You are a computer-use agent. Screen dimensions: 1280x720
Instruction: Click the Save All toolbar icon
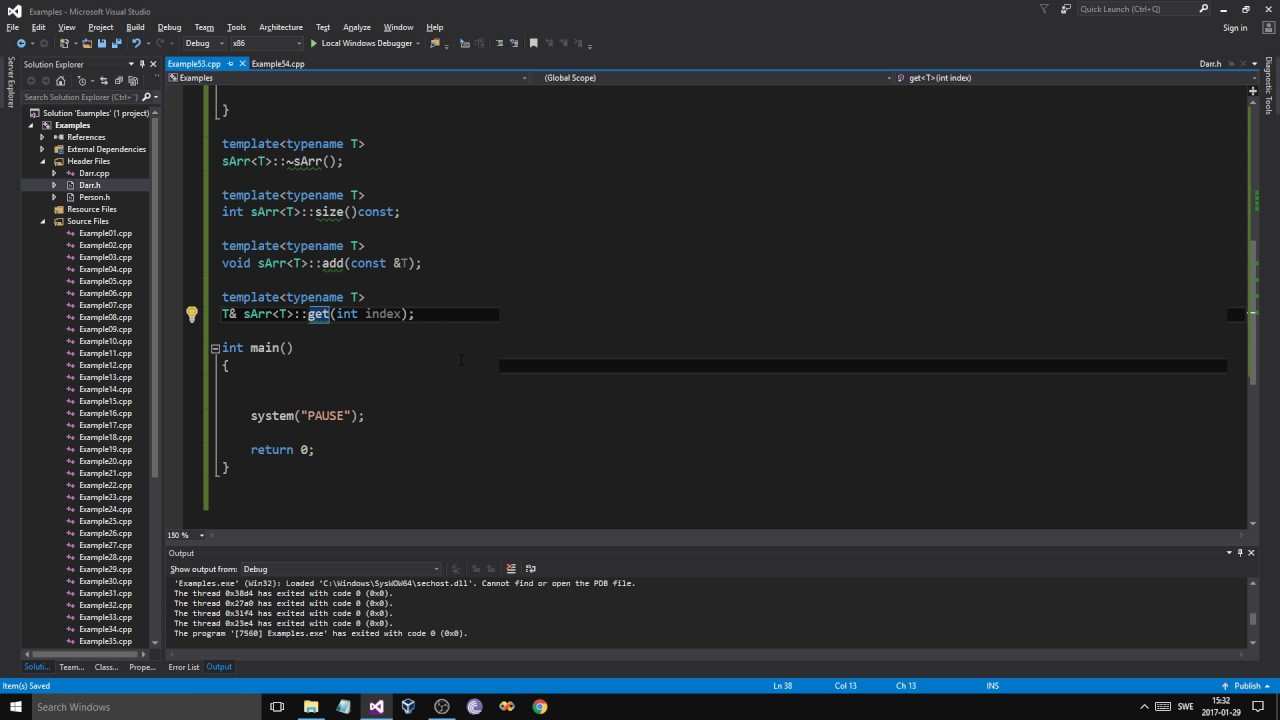point(117,44)
